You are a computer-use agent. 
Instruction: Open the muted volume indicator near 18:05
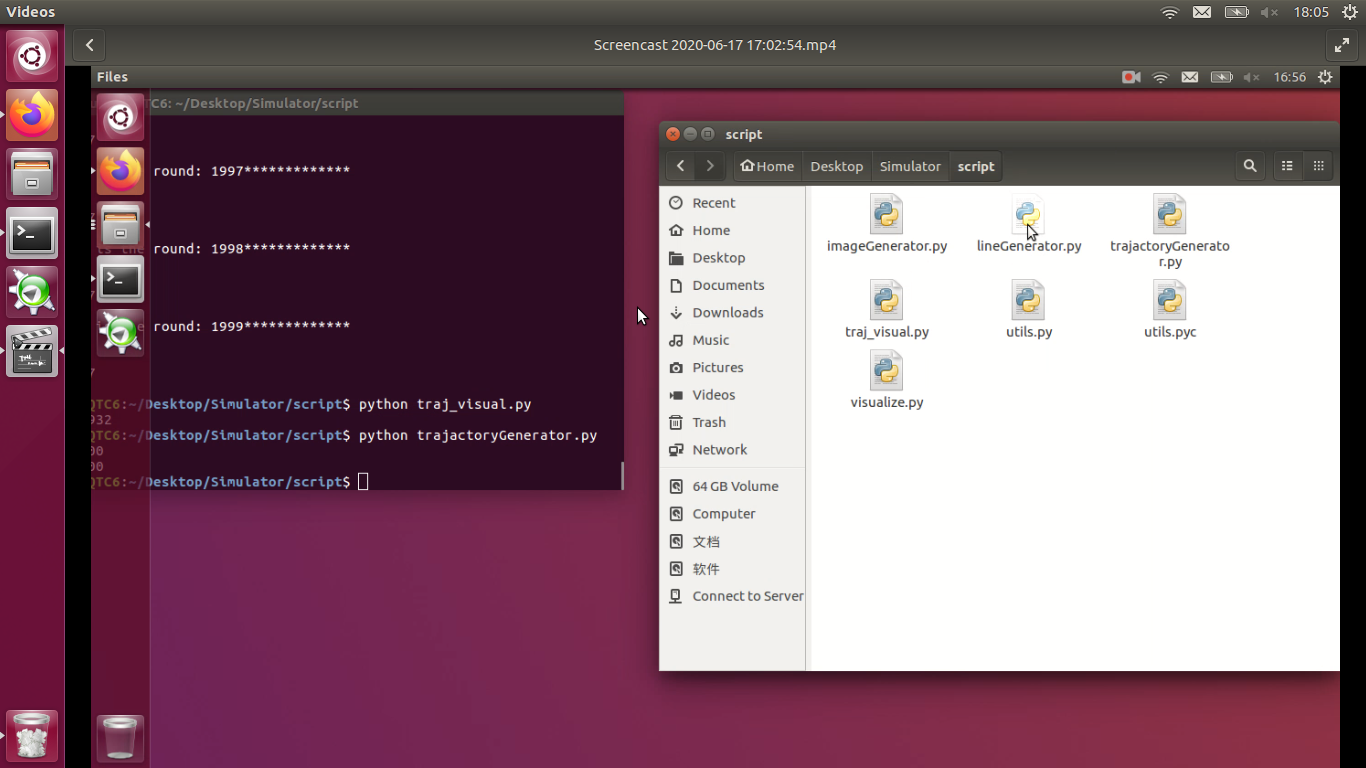(1269, 12)
